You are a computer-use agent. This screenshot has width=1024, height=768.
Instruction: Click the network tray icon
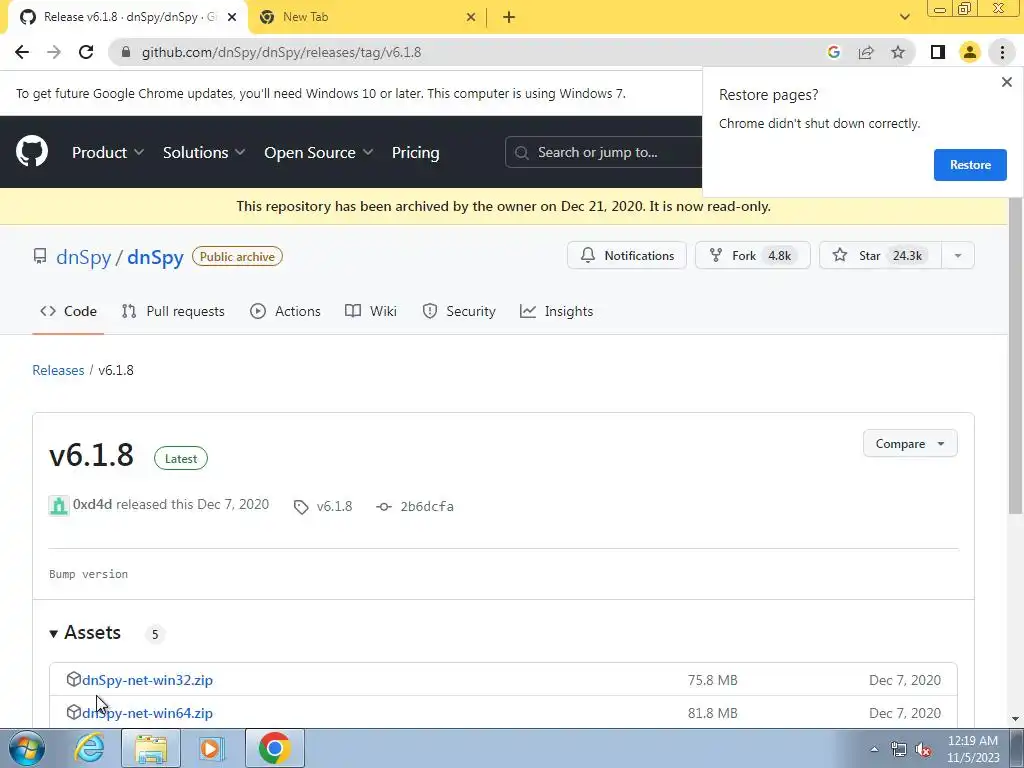point(899,750)
